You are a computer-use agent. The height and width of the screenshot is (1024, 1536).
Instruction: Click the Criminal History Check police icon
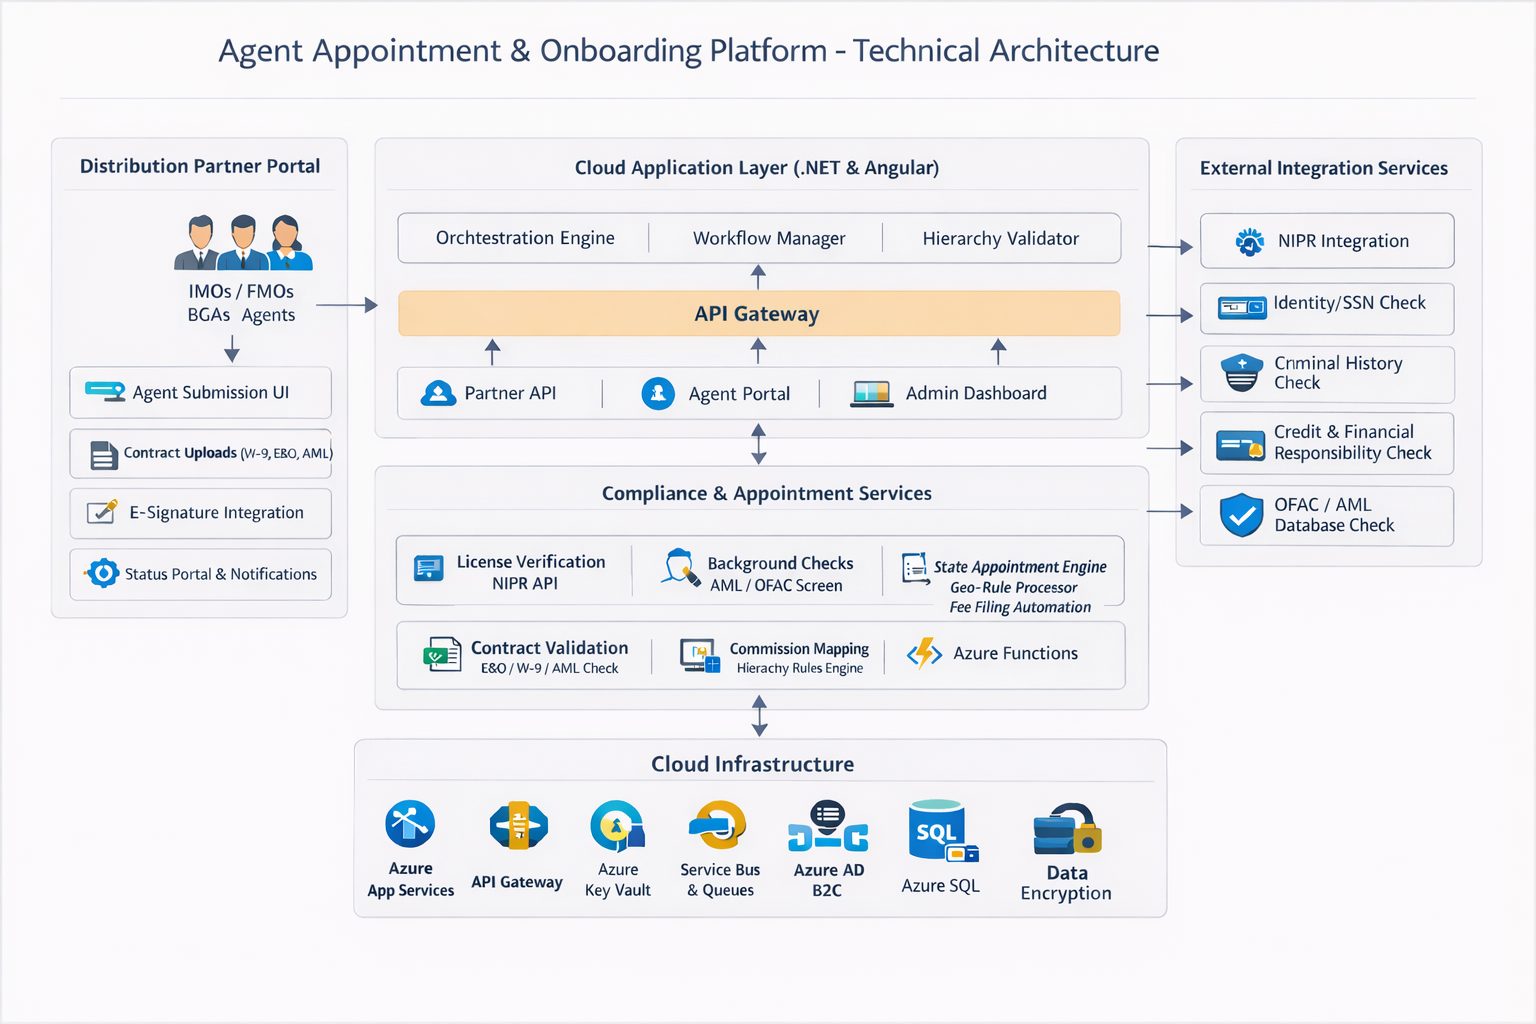tap(1242, 373)
